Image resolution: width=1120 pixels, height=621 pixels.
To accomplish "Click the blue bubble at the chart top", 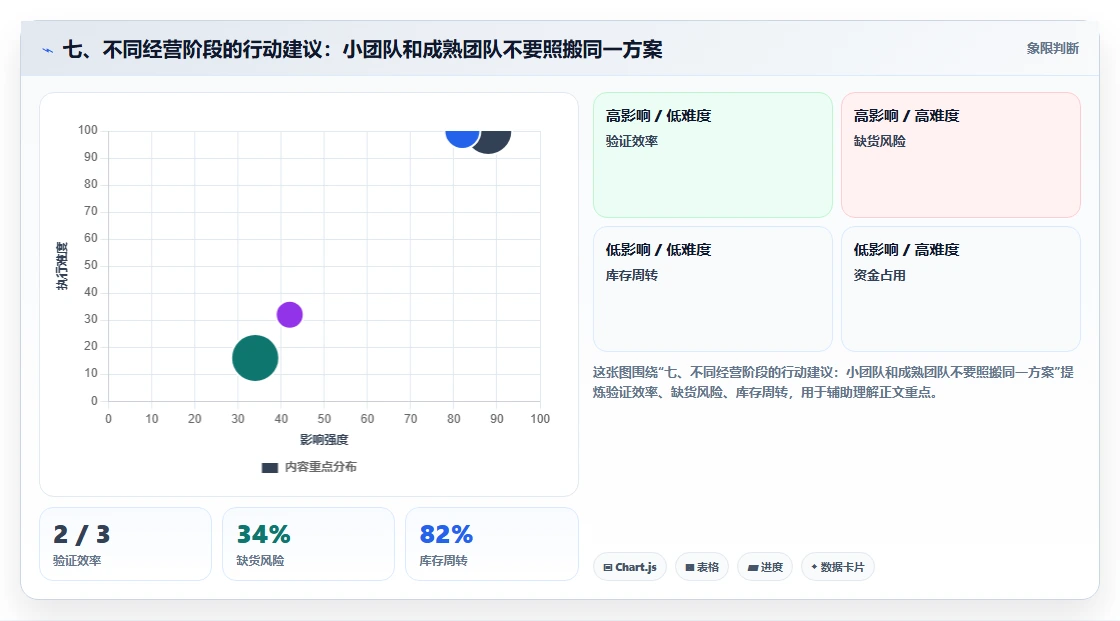I will [x=462, y=139].
